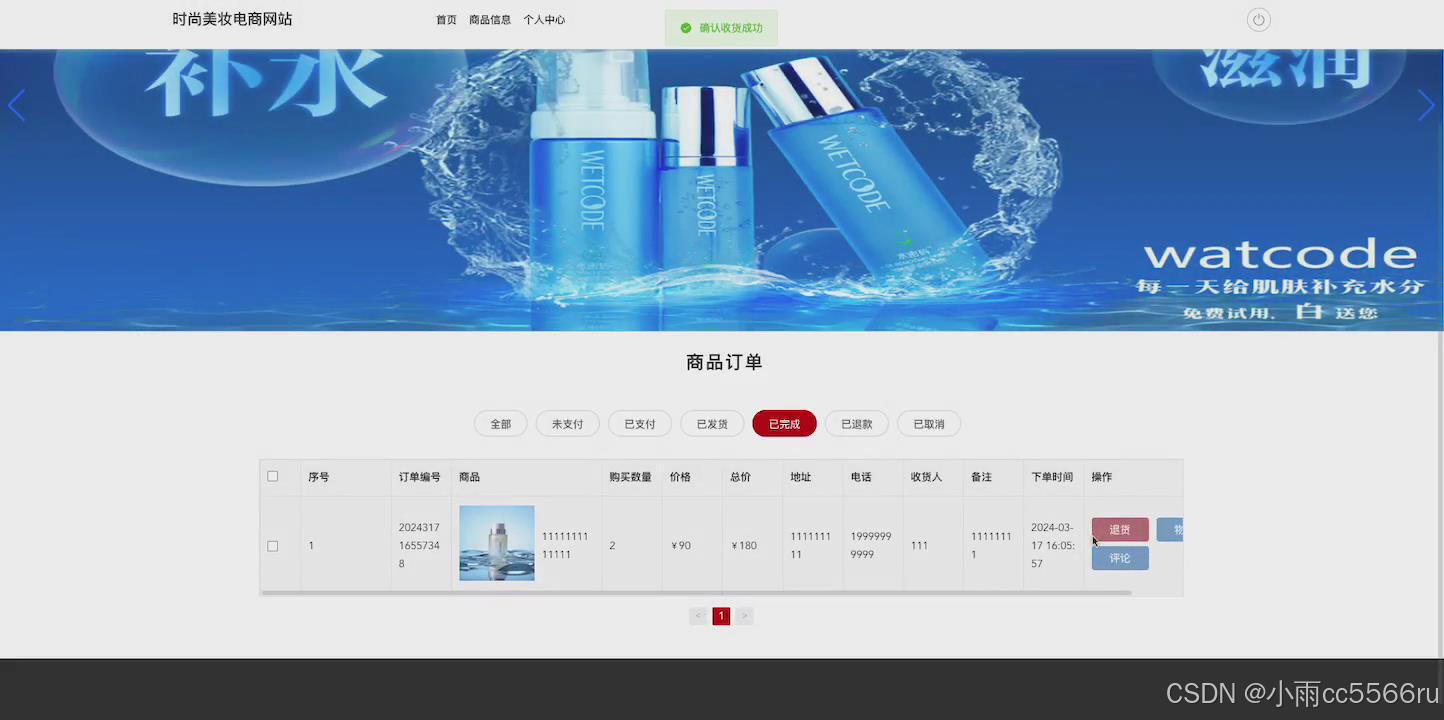Select the 未支付 order filter tab
Screen dimensions: 1444x720
(568, 424)
